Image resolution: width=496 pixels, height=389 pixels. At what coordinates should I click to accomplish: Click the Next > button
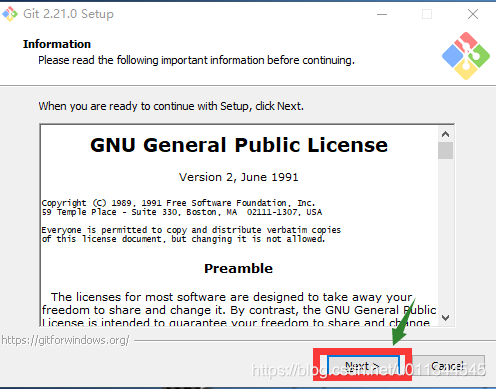(x=363, y=366)
